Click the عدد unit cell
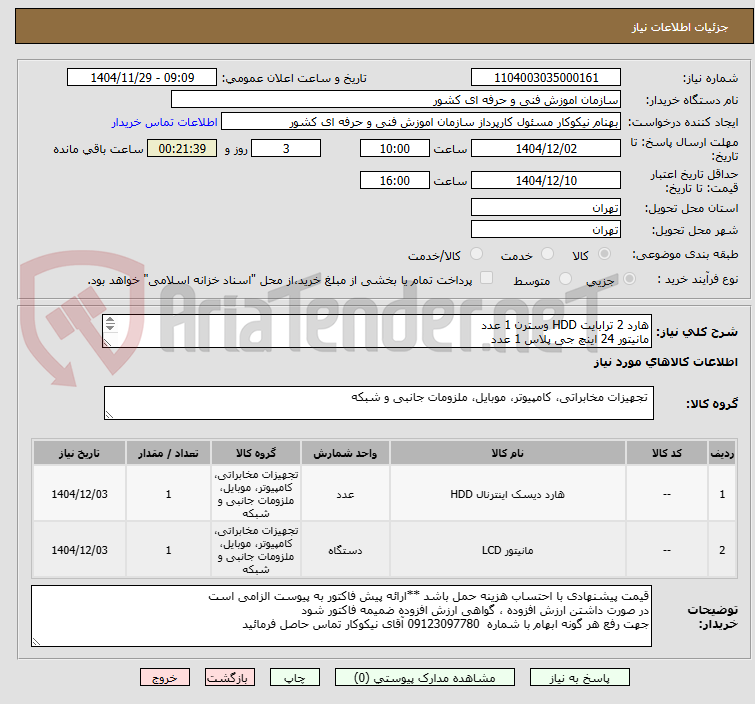The width and height of the screenshot is (755, 704). [345, 494]
